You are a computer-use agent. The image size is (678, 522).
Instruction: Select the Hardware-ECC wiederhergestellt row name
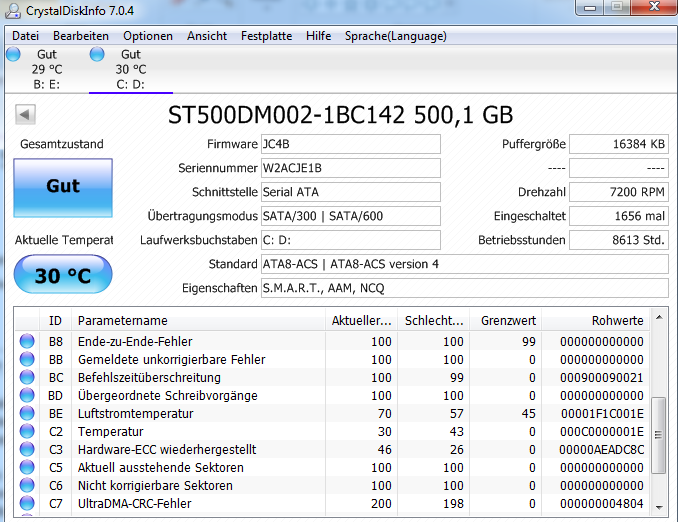(167, 449)
